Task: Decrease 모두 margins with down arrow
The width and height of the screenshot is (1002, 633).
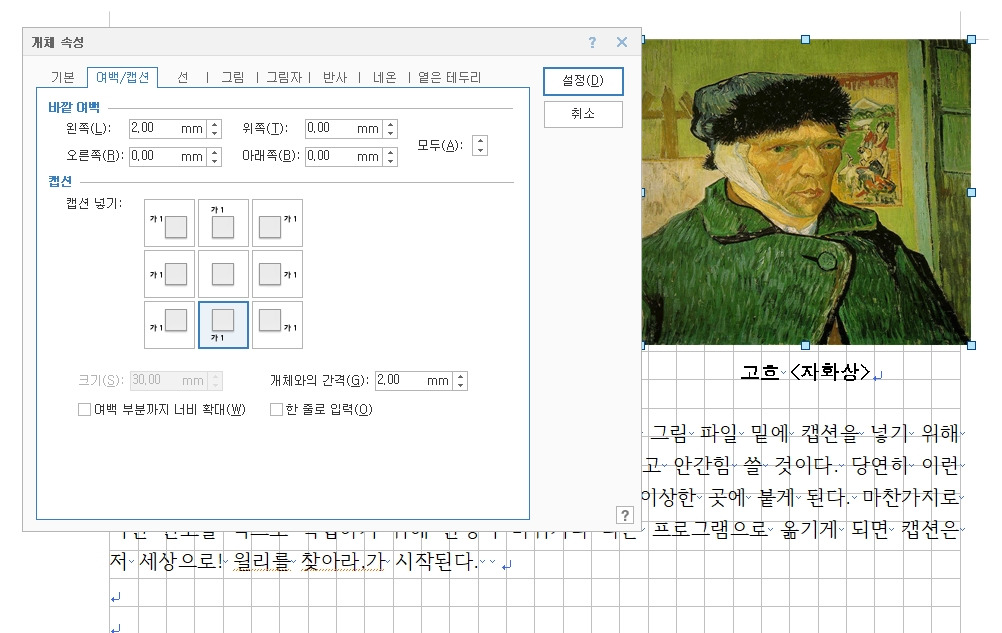Action: click(481, 151)
